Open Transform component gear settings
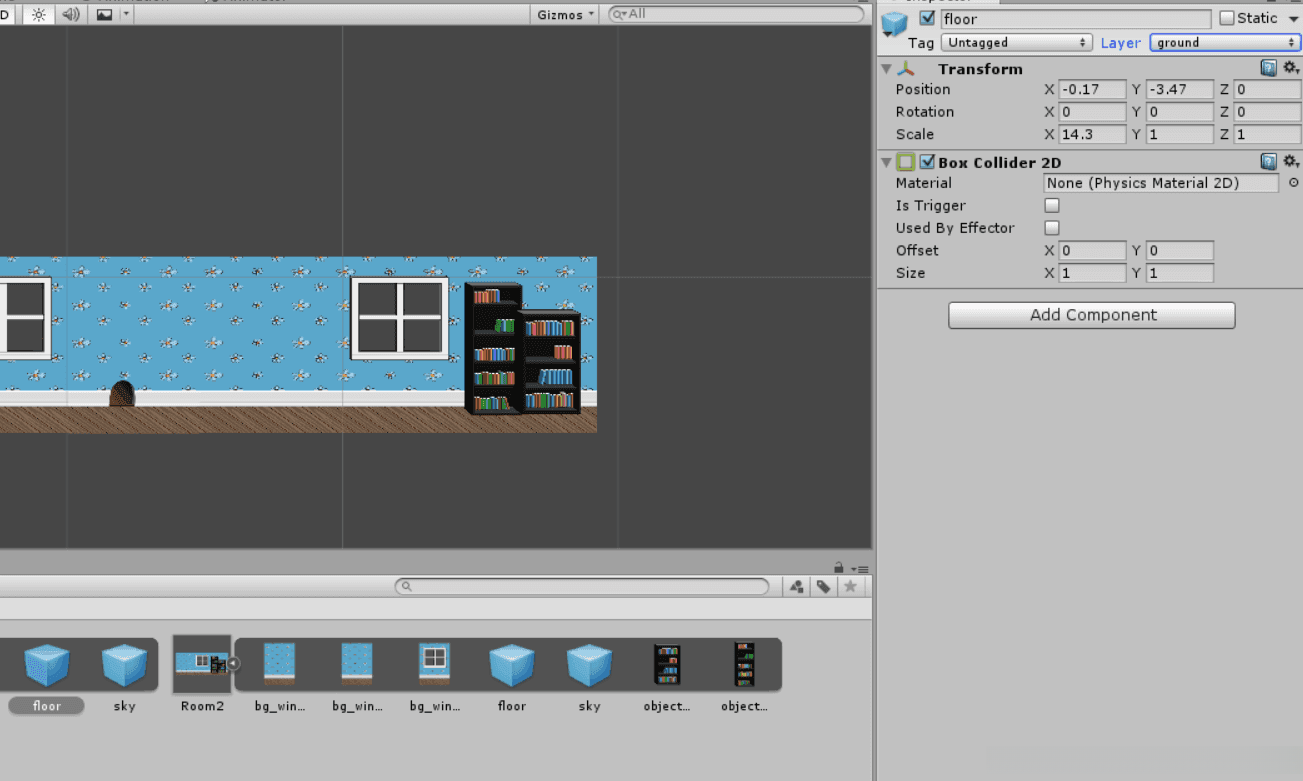Image resolution: width=1303 pixels, height=781 pixels. click(1291, 68)
